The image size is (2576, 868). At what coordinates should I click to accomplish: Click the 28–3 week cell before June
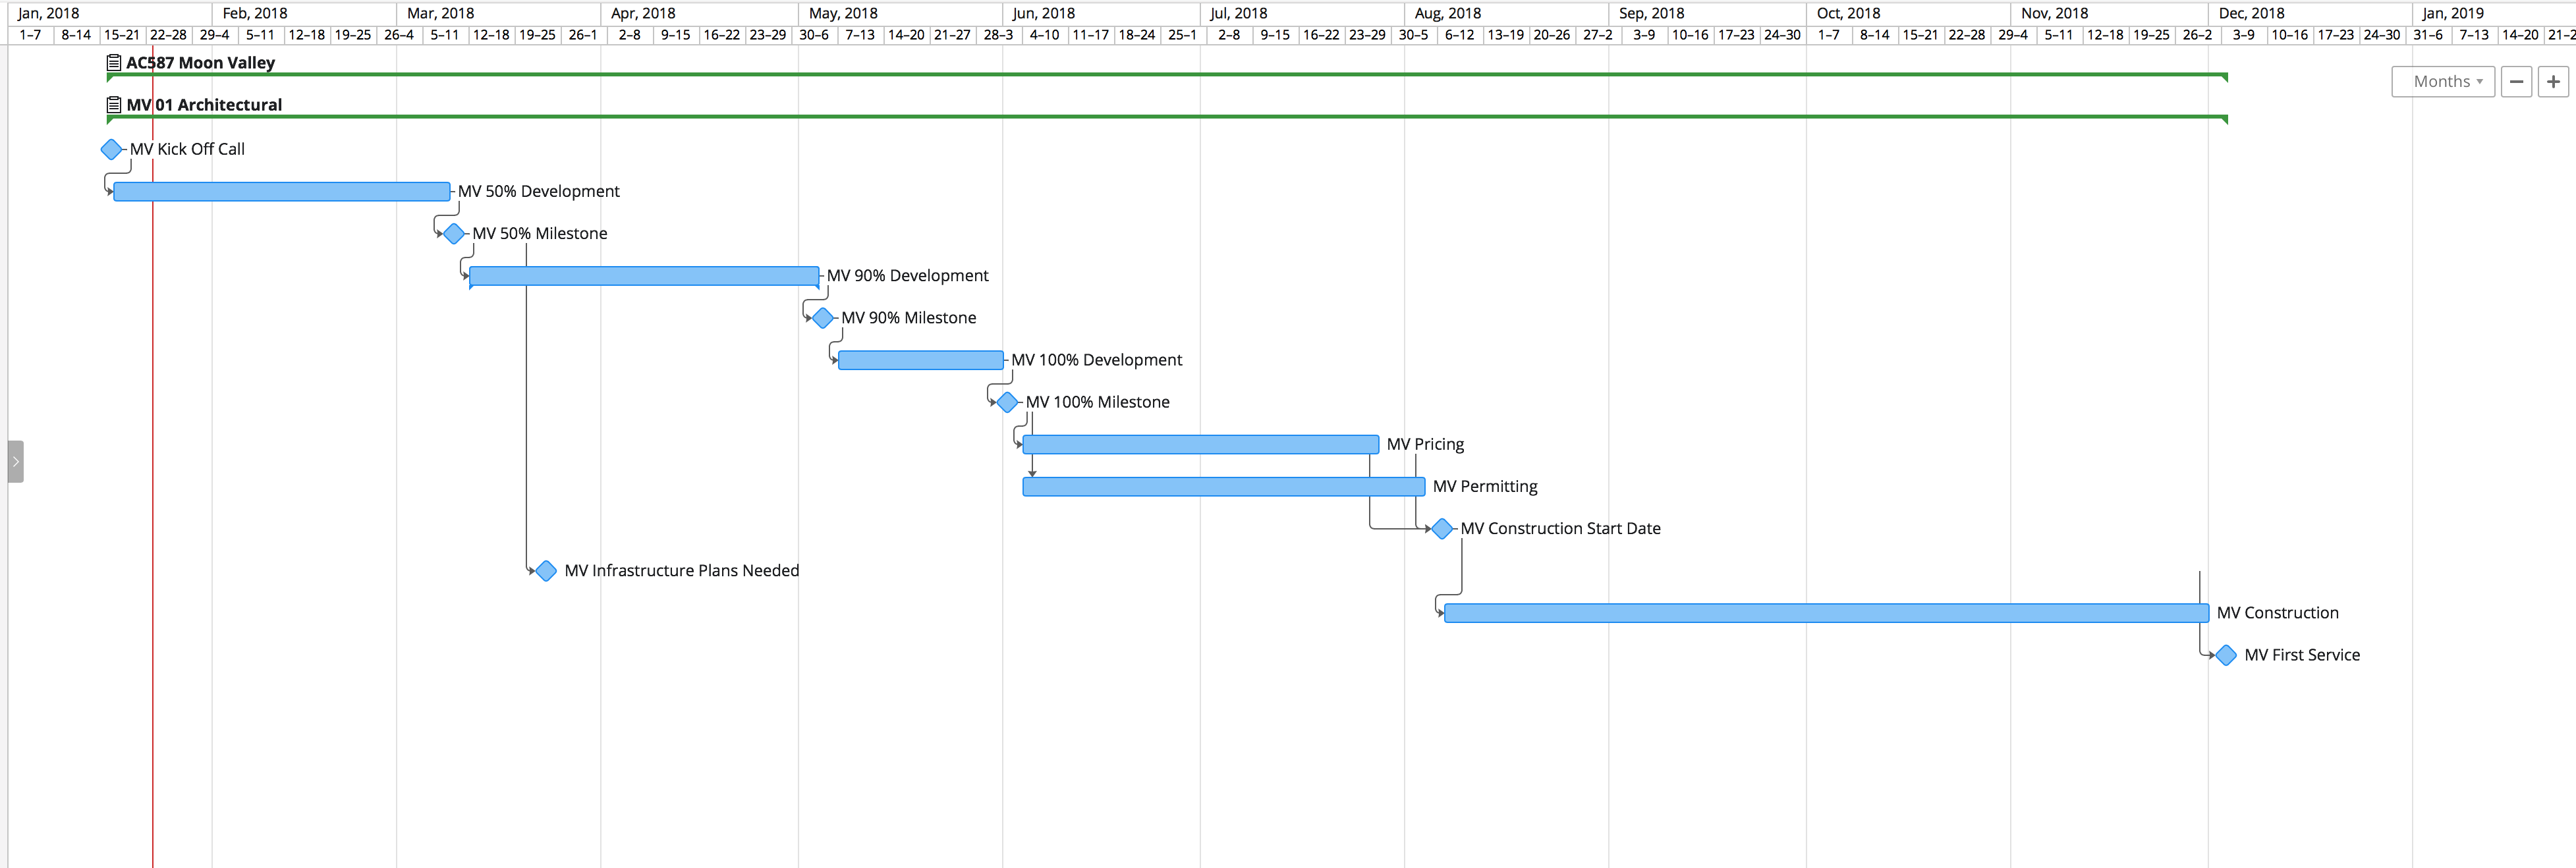click(x=998, y=35)
